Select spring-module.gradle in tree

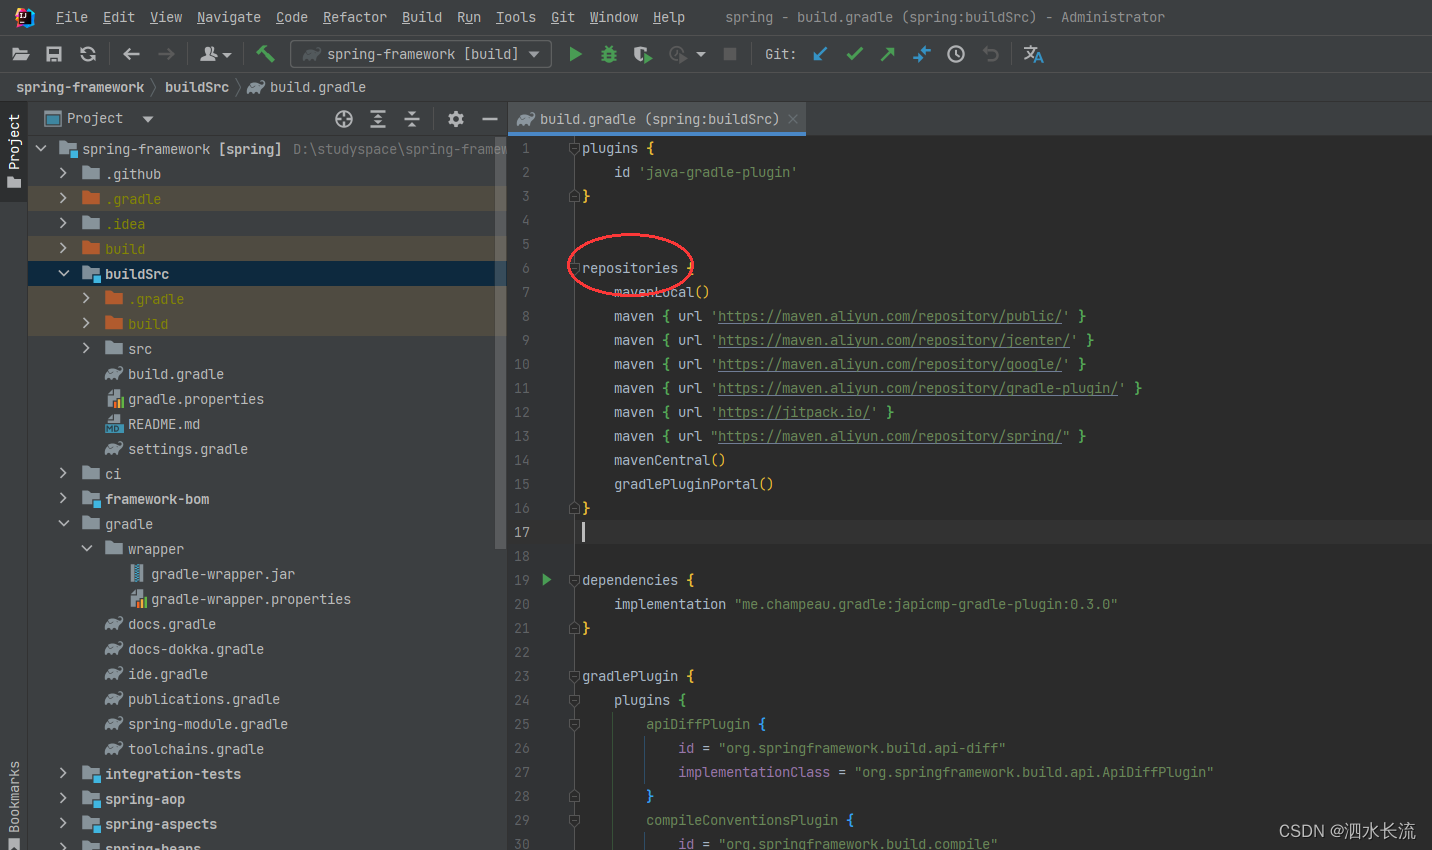[x=208, y=724]
